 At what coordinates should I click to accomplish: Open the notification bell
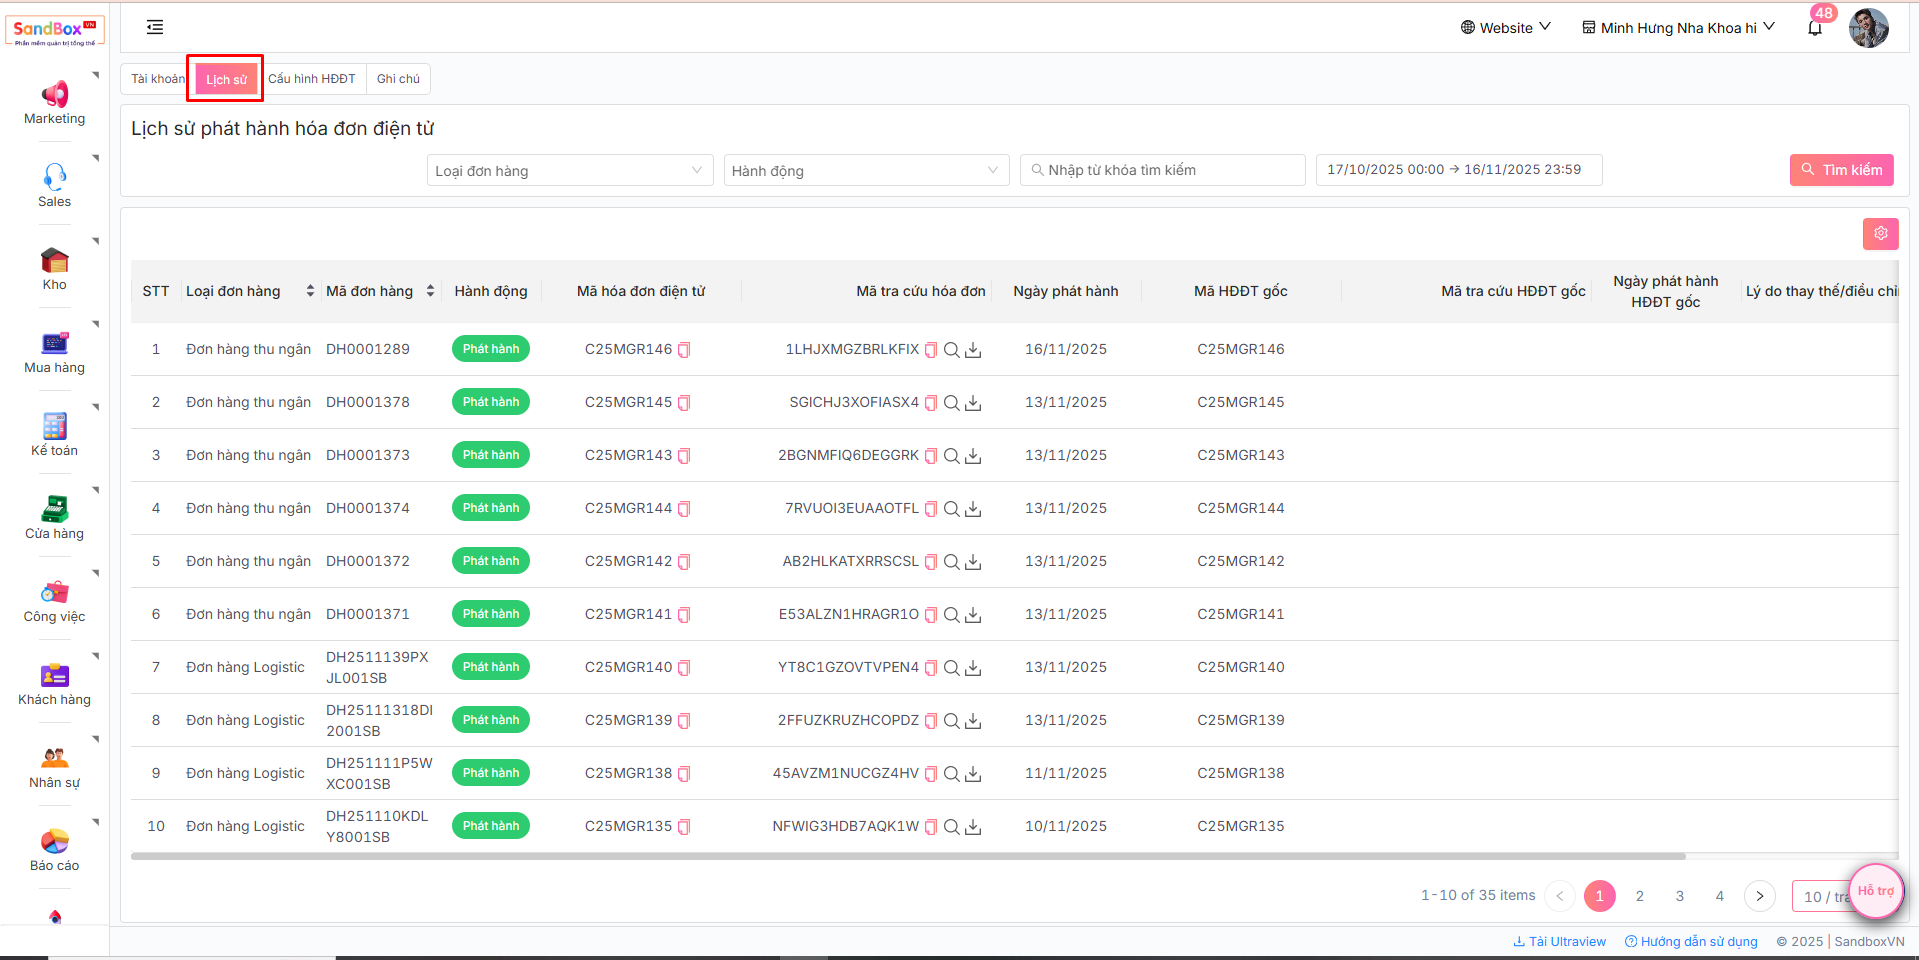1815,28
